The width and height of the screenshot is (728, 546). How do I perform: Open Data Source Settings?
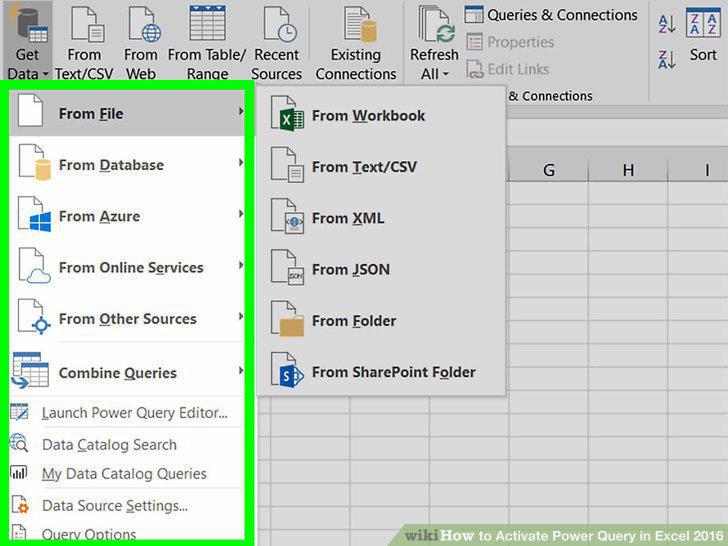pos(127,505)
